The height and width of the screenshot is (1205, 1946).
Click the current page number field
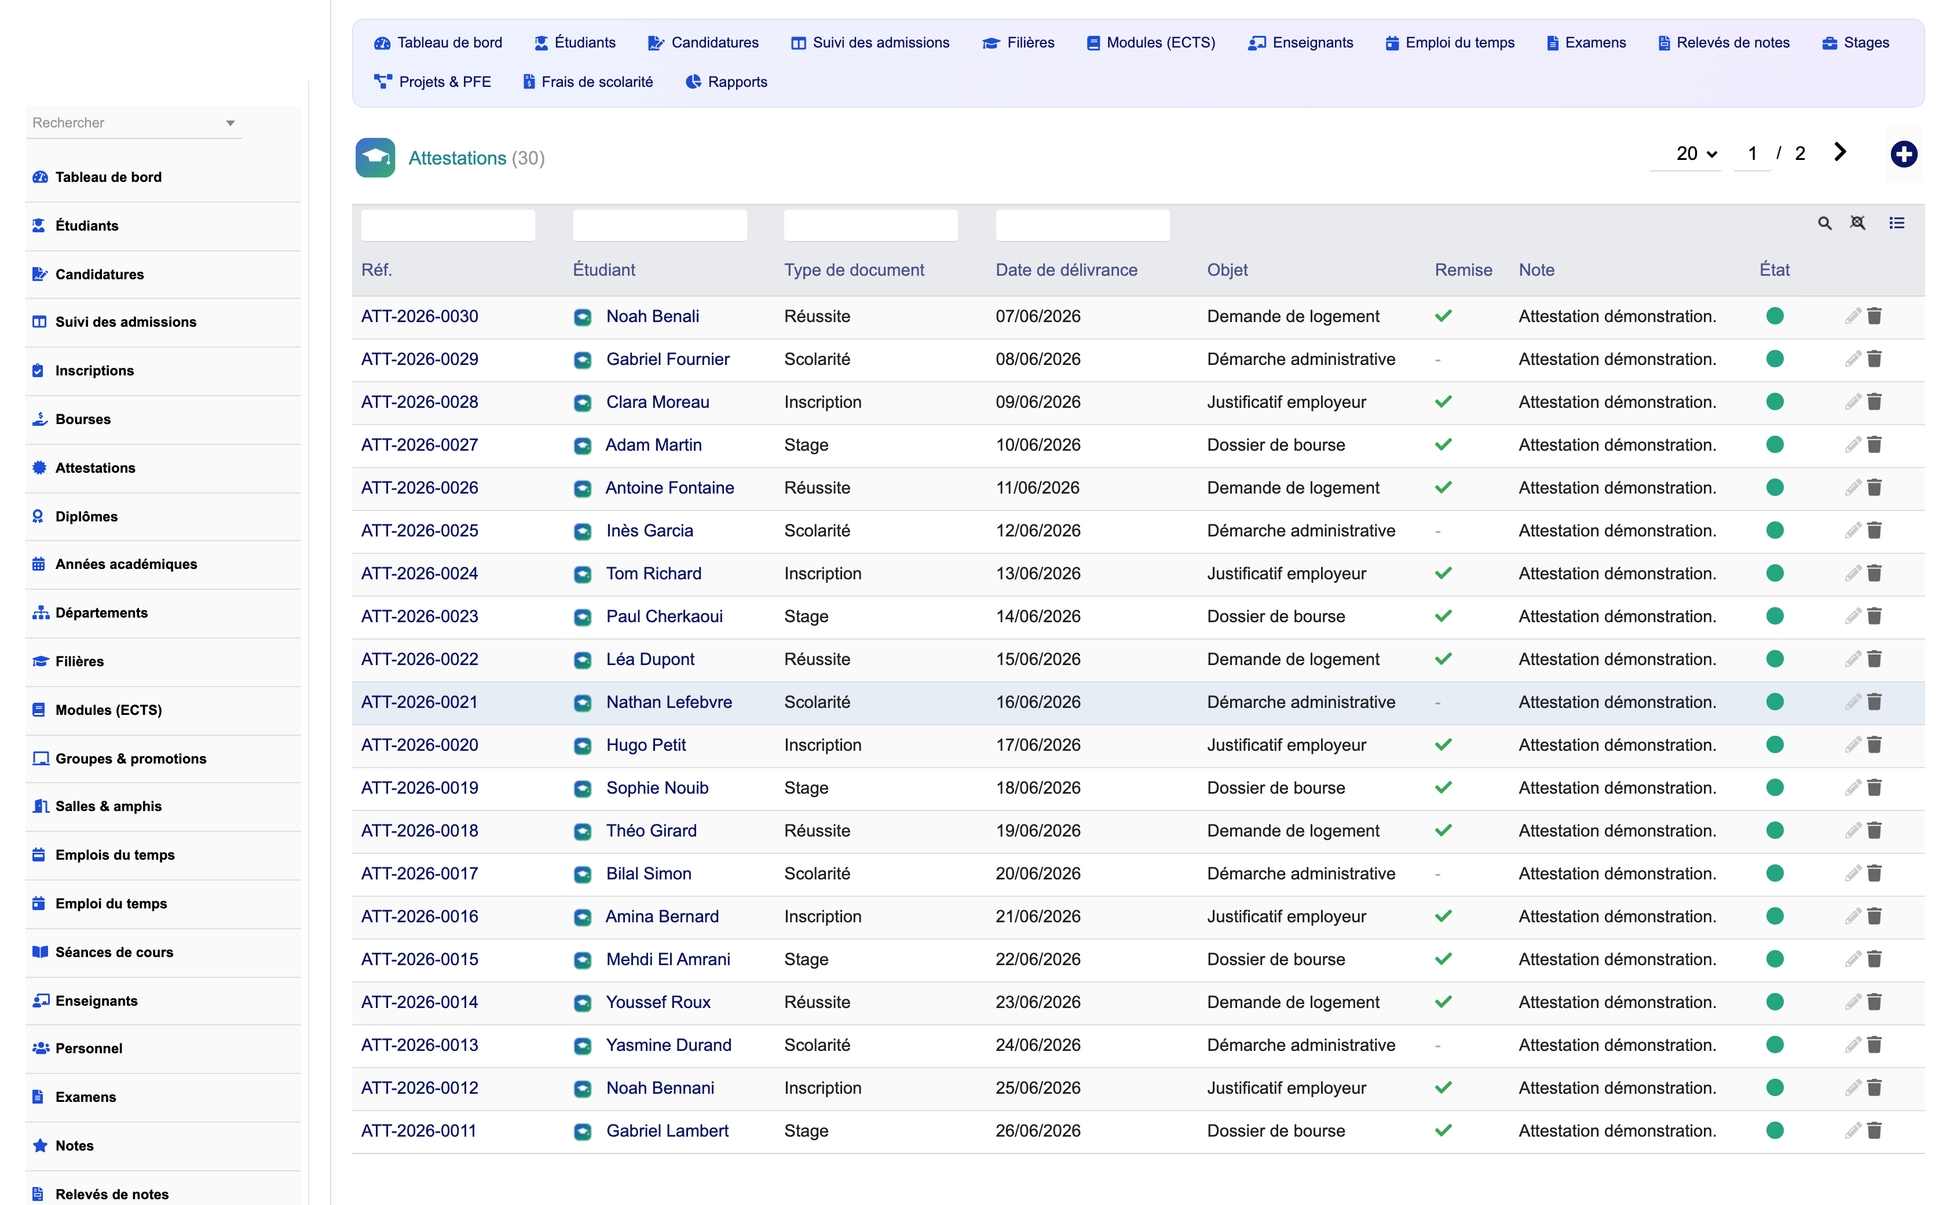[x=1752, y=154]
